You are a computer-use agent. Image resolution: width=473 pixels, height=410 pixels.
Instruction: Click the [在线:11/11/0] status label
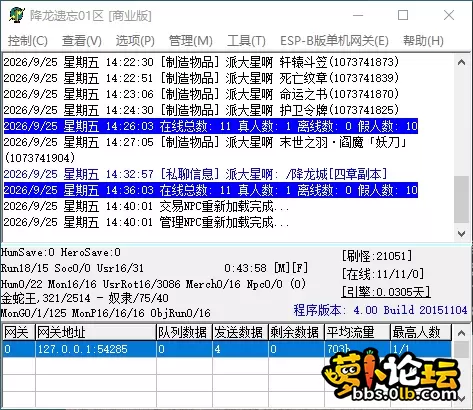(x=383, y=274)
